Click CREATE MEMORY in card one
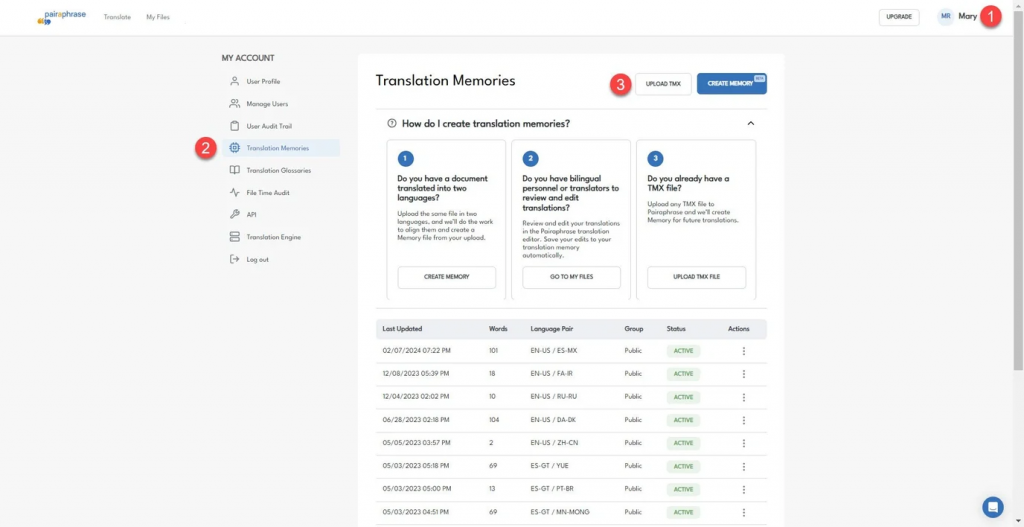Viewport: 1024px width, 527px height. (446, 277)
